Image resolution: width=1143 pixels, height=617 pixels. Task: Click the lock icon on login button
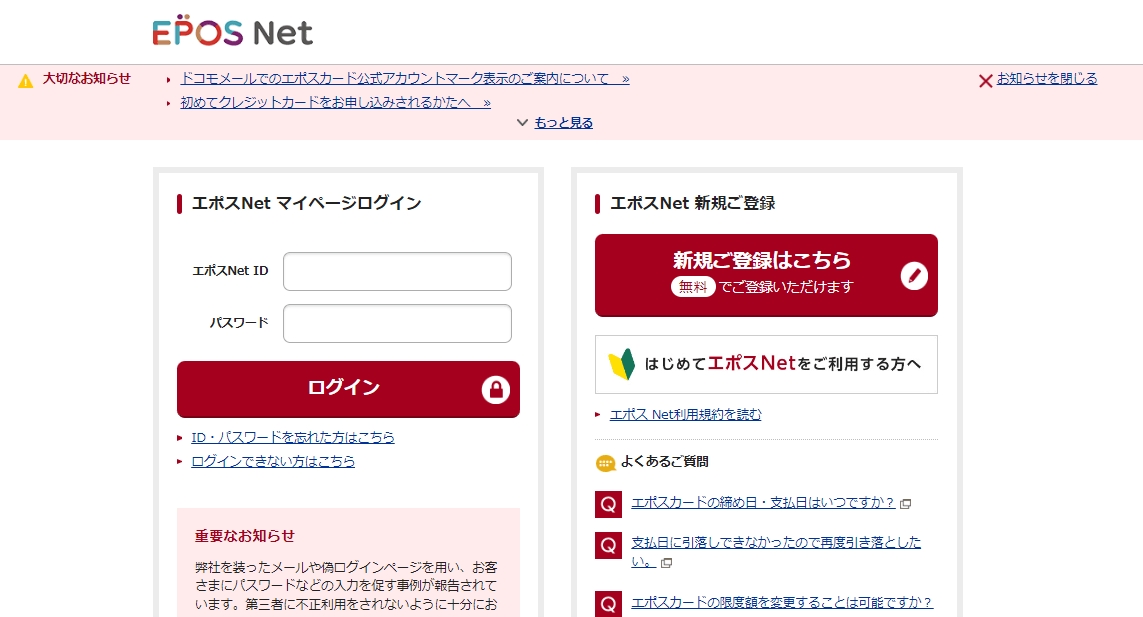coord(496,389)
